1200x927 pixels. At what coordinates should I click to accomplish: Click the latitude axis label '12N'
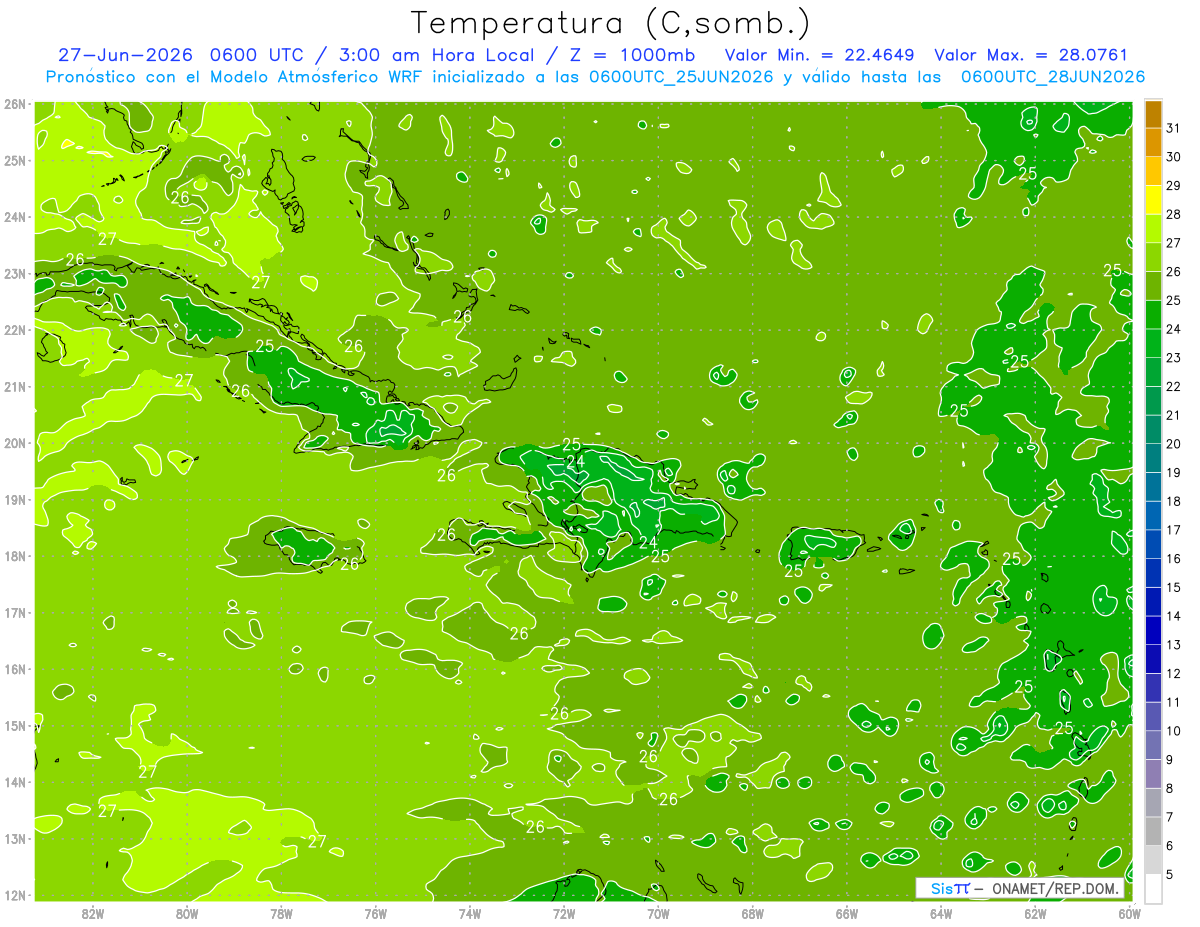15,895
